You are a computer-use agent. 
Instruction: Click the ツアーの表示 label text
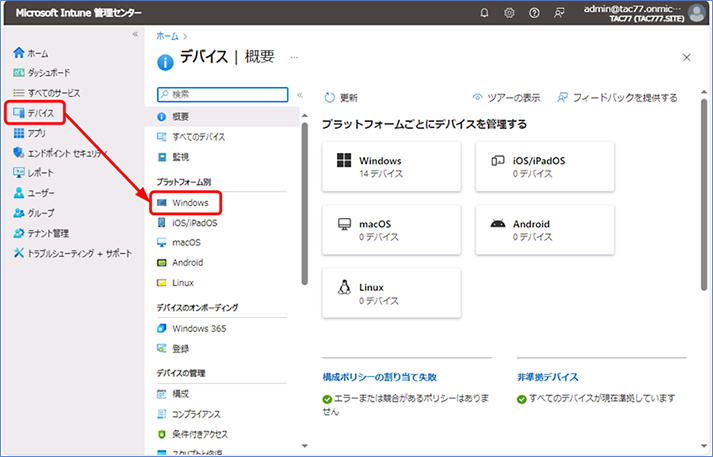tap(514, 97)
